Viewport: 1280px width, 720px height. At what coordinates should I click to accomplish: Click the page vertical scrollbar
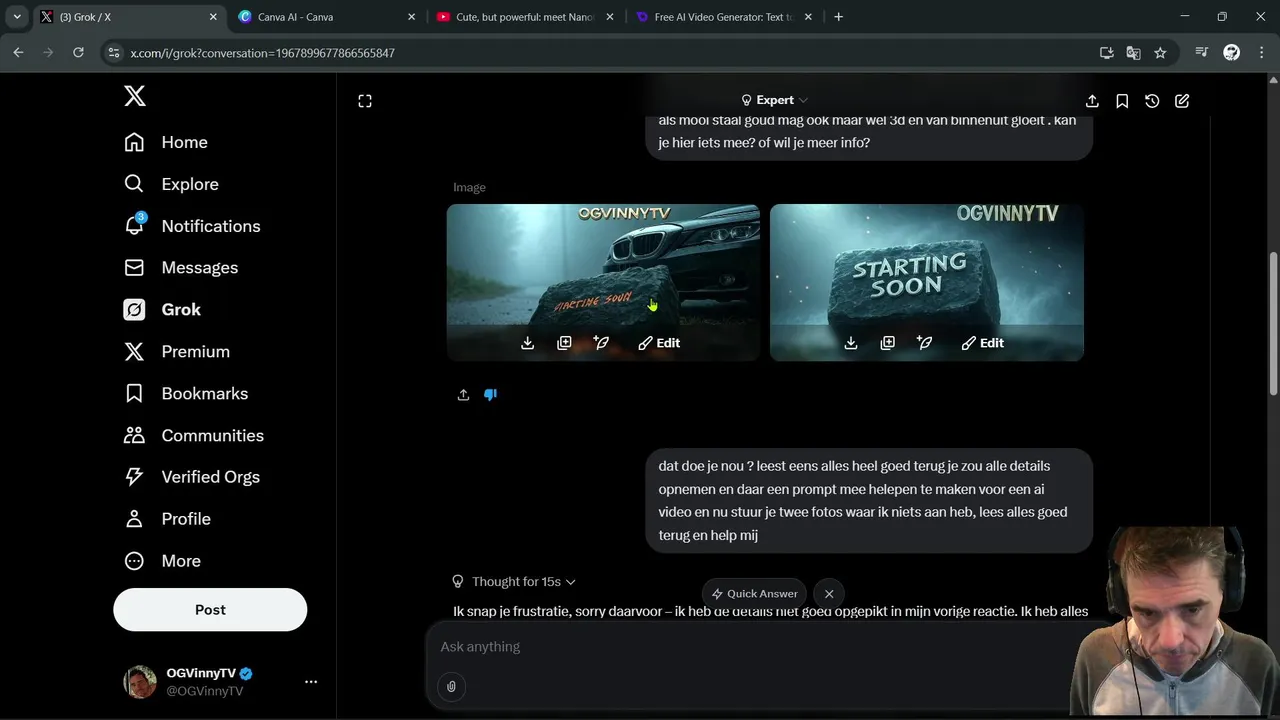coord(1273,323)
